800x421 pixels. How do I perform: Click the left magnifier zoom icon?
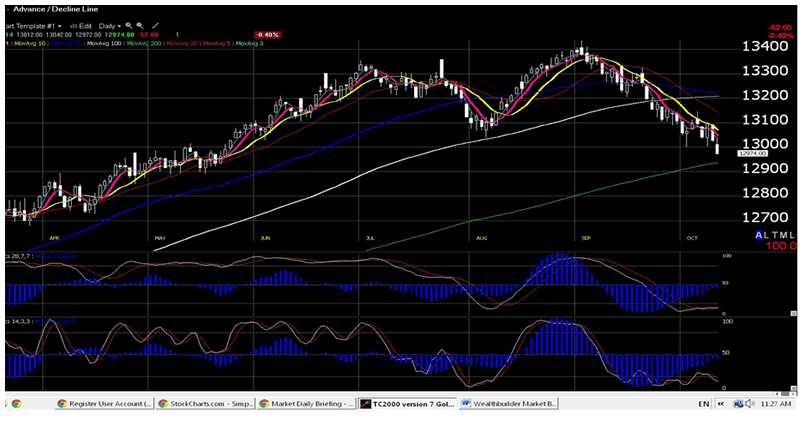pyautogui.click(x=130, y=24)
